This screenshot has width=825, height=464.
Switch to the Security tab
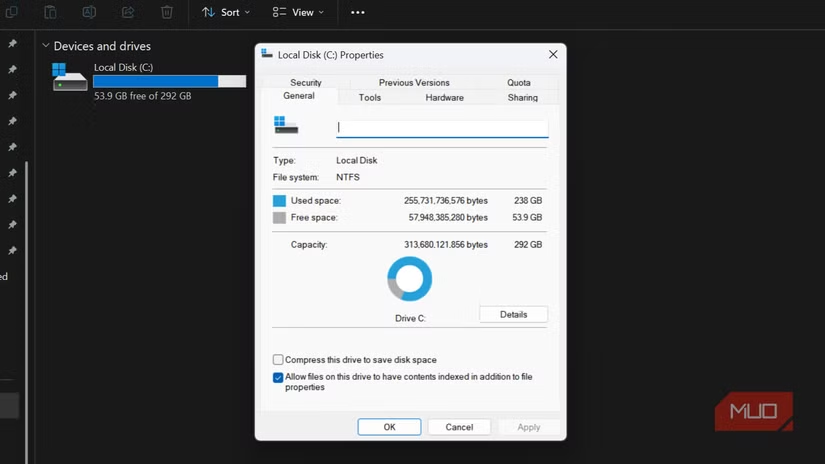(306, 83)
